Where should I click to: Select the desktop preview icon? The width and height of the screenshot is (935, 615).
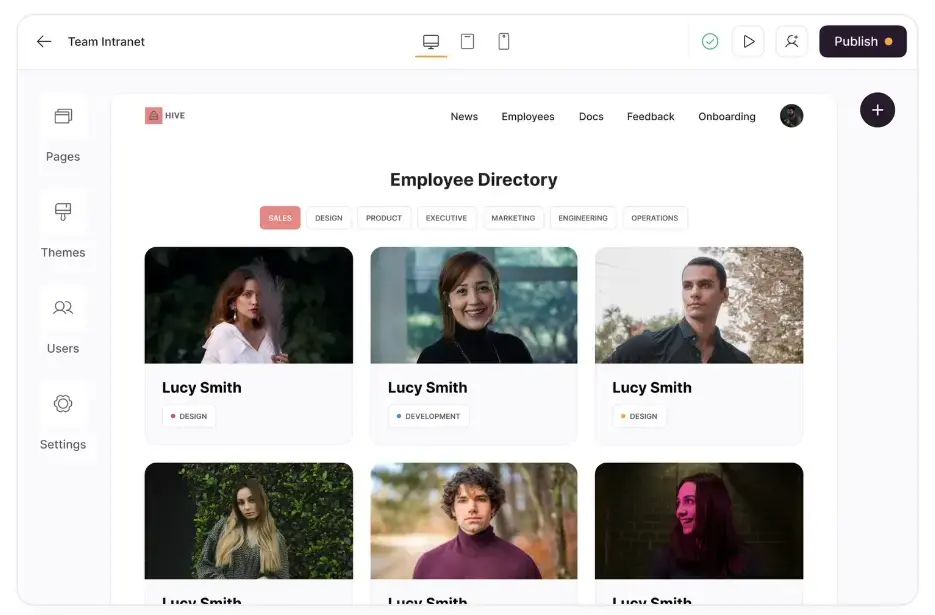(x=431, y=41)
